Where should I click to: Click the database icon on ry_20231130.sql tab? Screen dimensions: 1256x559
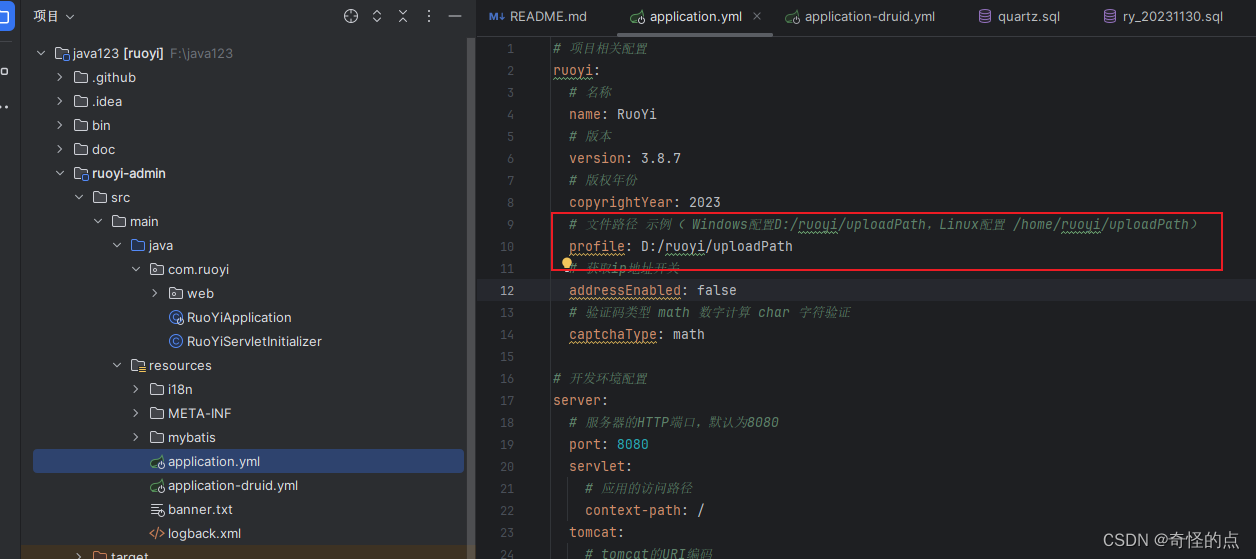pos(1110,16)
